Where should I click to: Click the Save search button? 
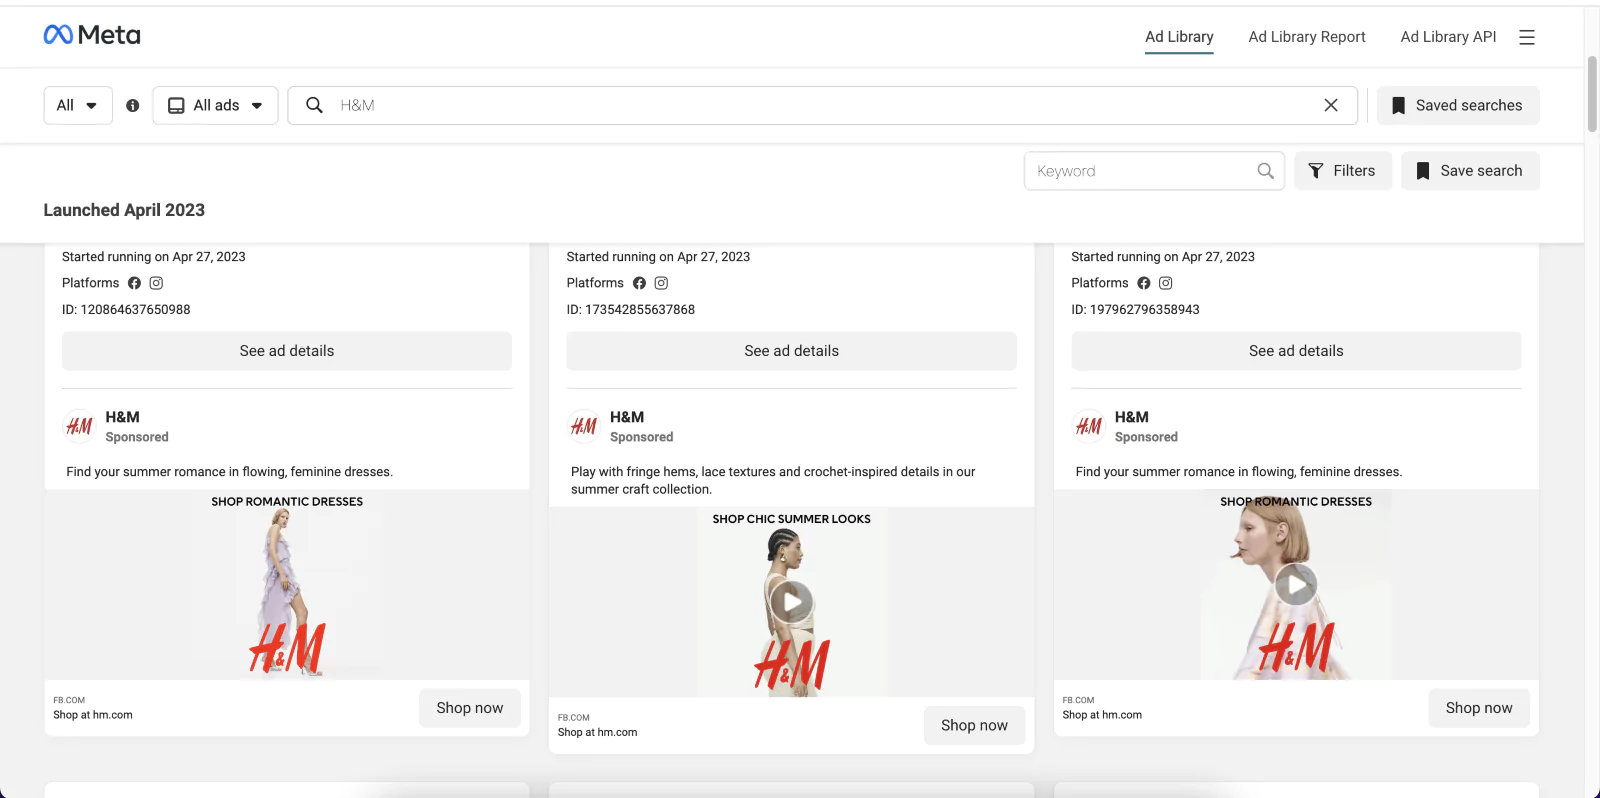pos(1470,171)
